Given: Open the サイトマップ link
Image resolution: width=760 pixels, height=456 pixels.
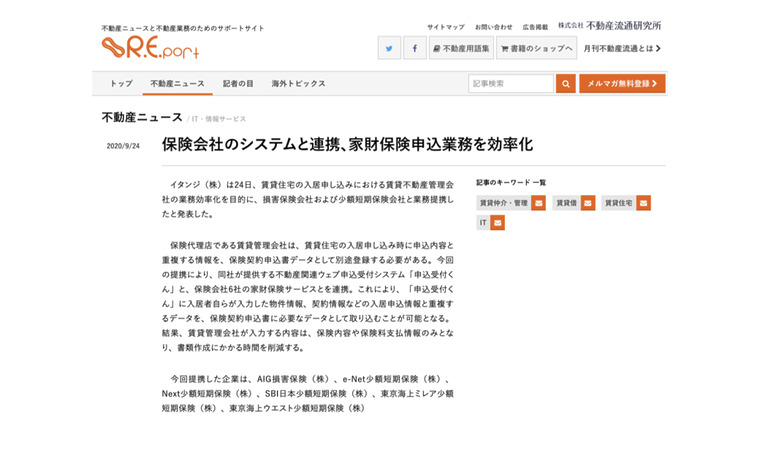Looking at the screenshot, I should point(445,27).
